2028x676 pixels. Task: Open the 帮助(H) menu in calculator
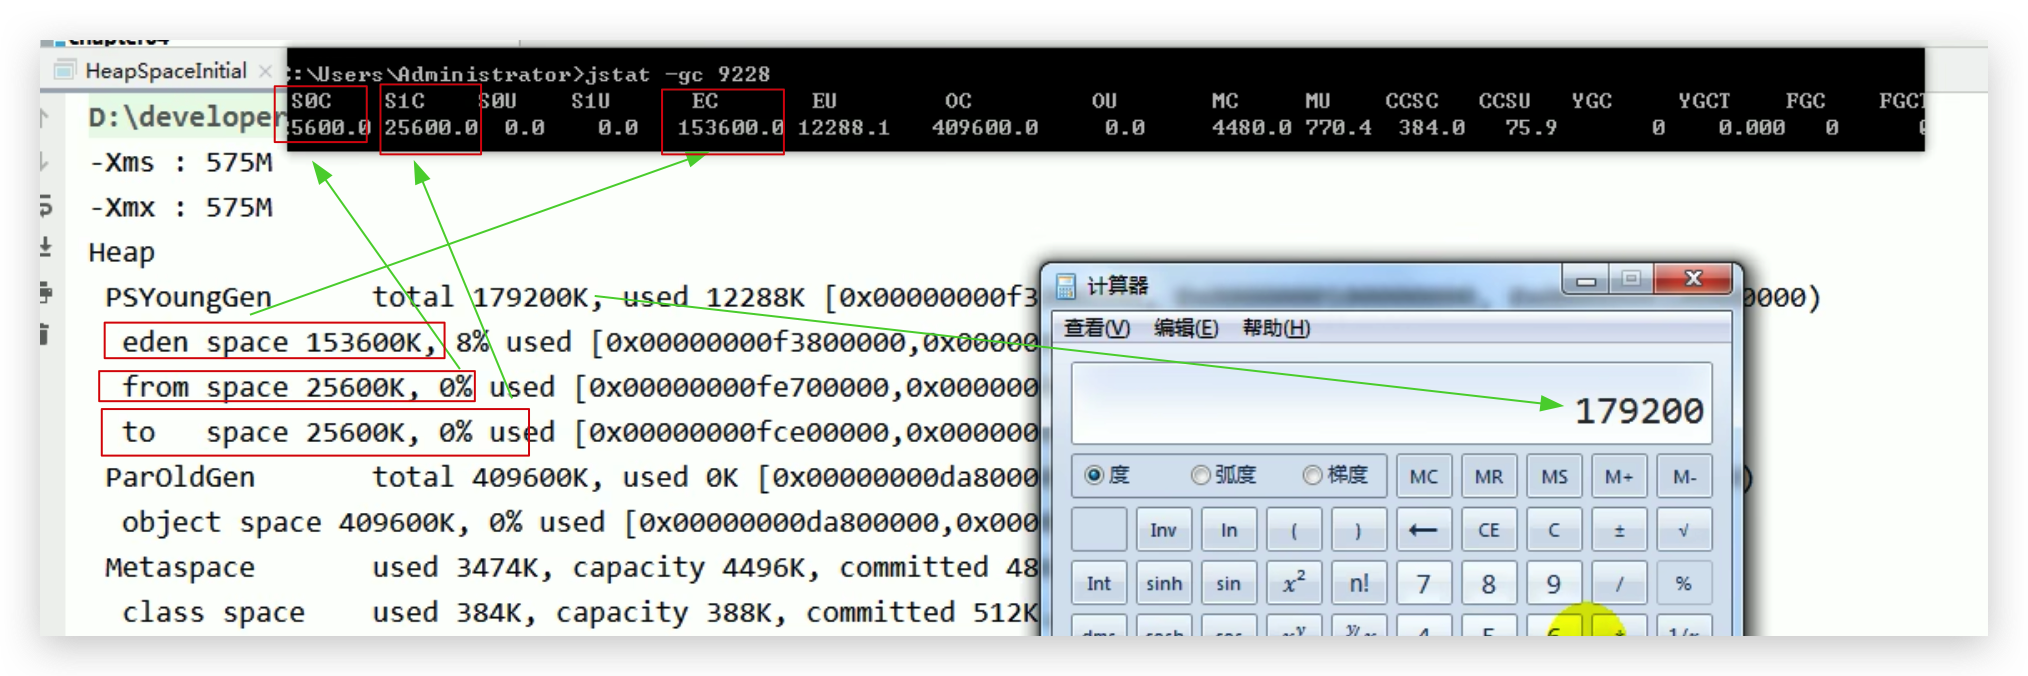click(x=1275, y=328)
